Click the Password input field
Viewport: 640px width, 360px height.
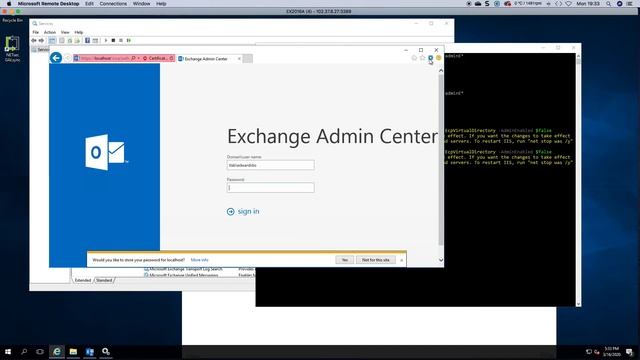click(271, 187)
